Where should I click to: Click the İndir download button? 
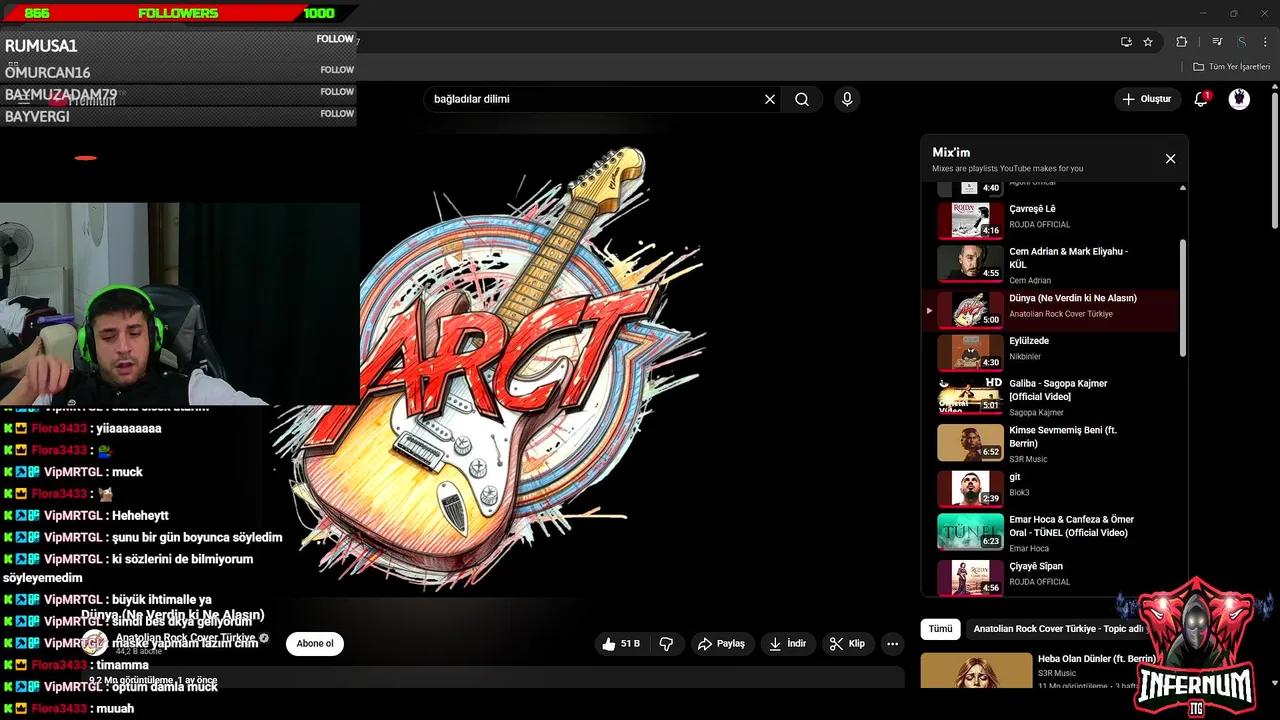click(x=787, y=644)
